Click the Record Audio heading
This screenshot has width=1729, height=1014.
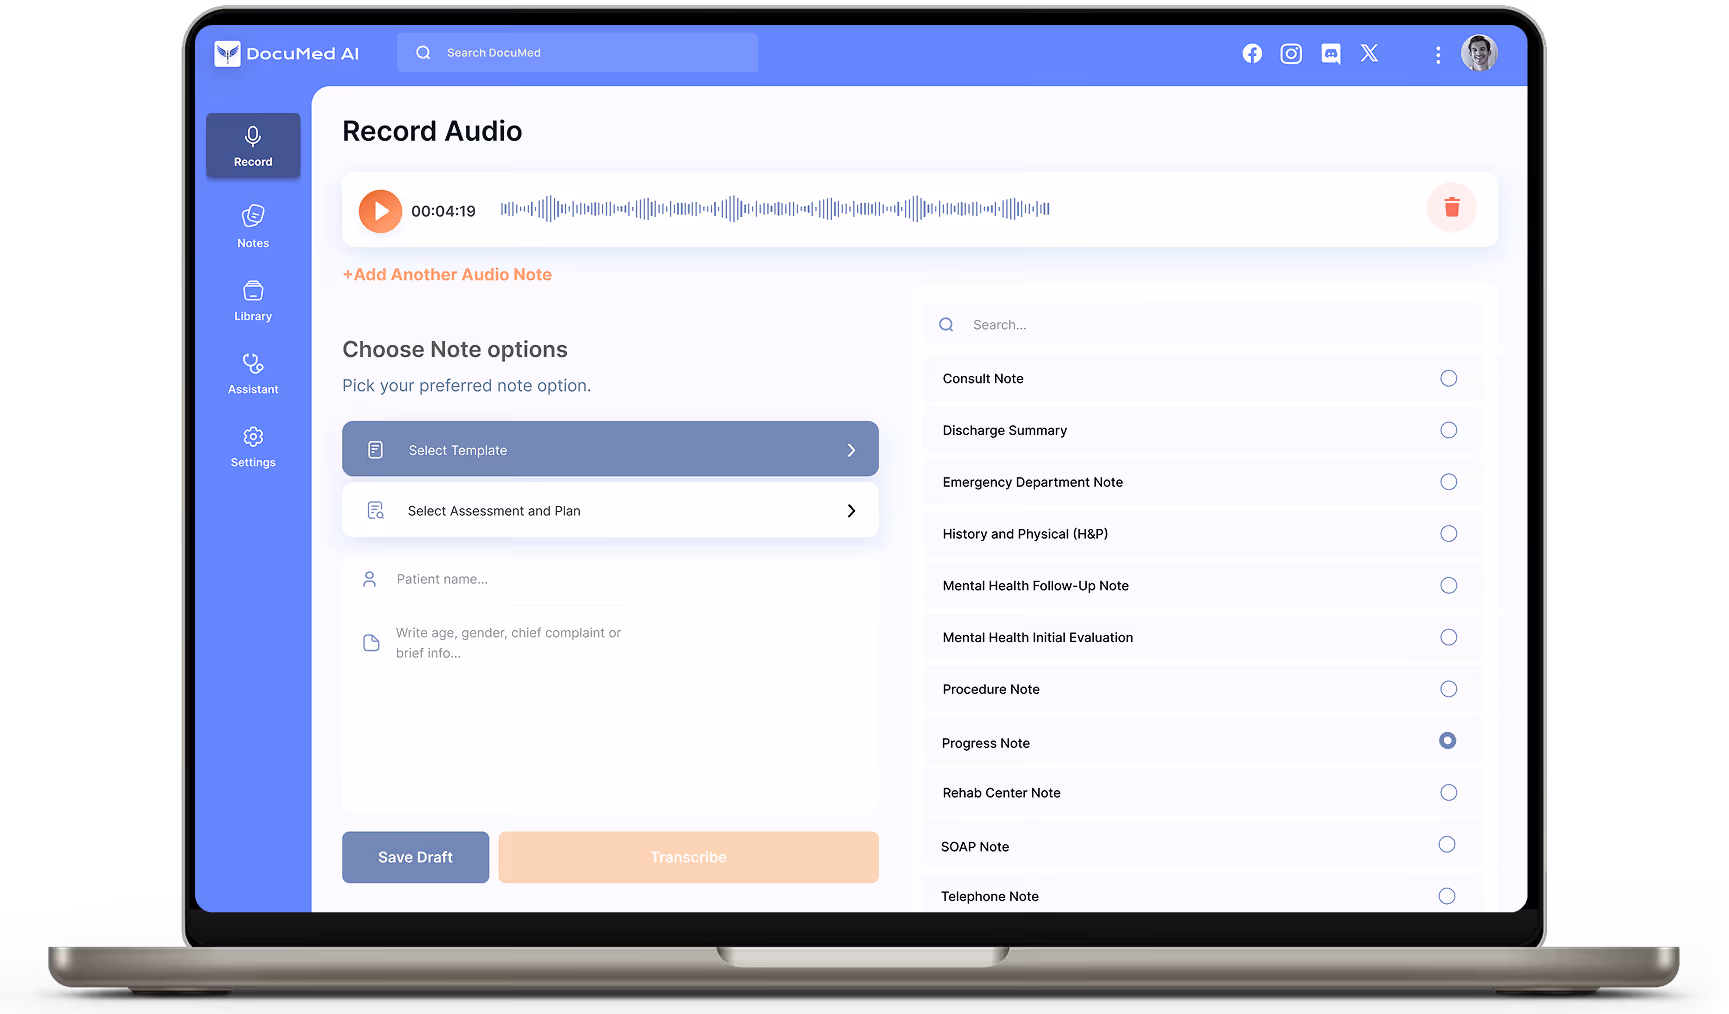click(432, 131)
